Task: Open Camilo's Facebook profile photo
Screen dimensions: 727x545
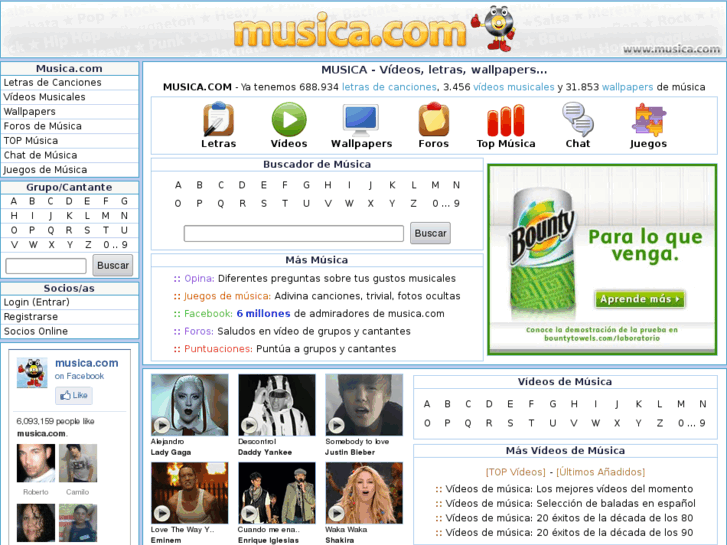Action: [78, 463]
